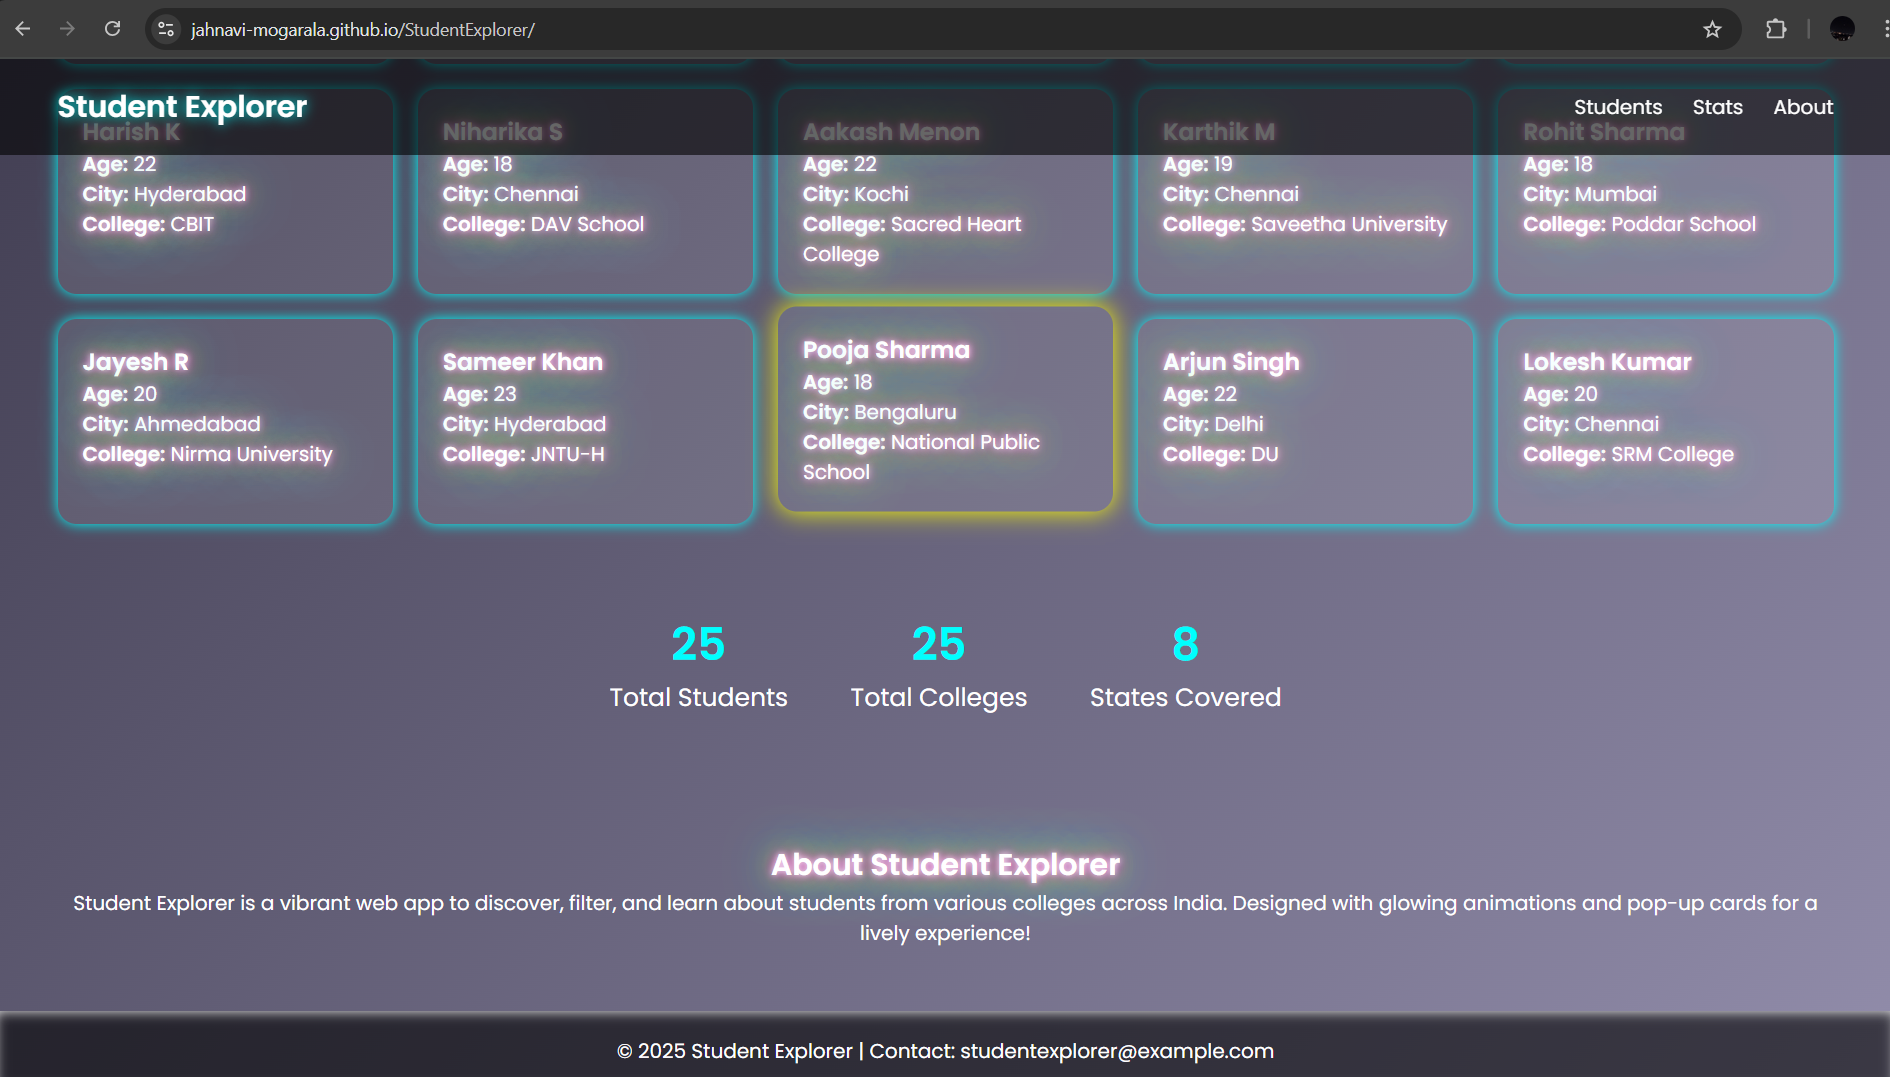Click the "Total Colleges" stat label
1890x1077 pixels.
click(x=938, y=697)
